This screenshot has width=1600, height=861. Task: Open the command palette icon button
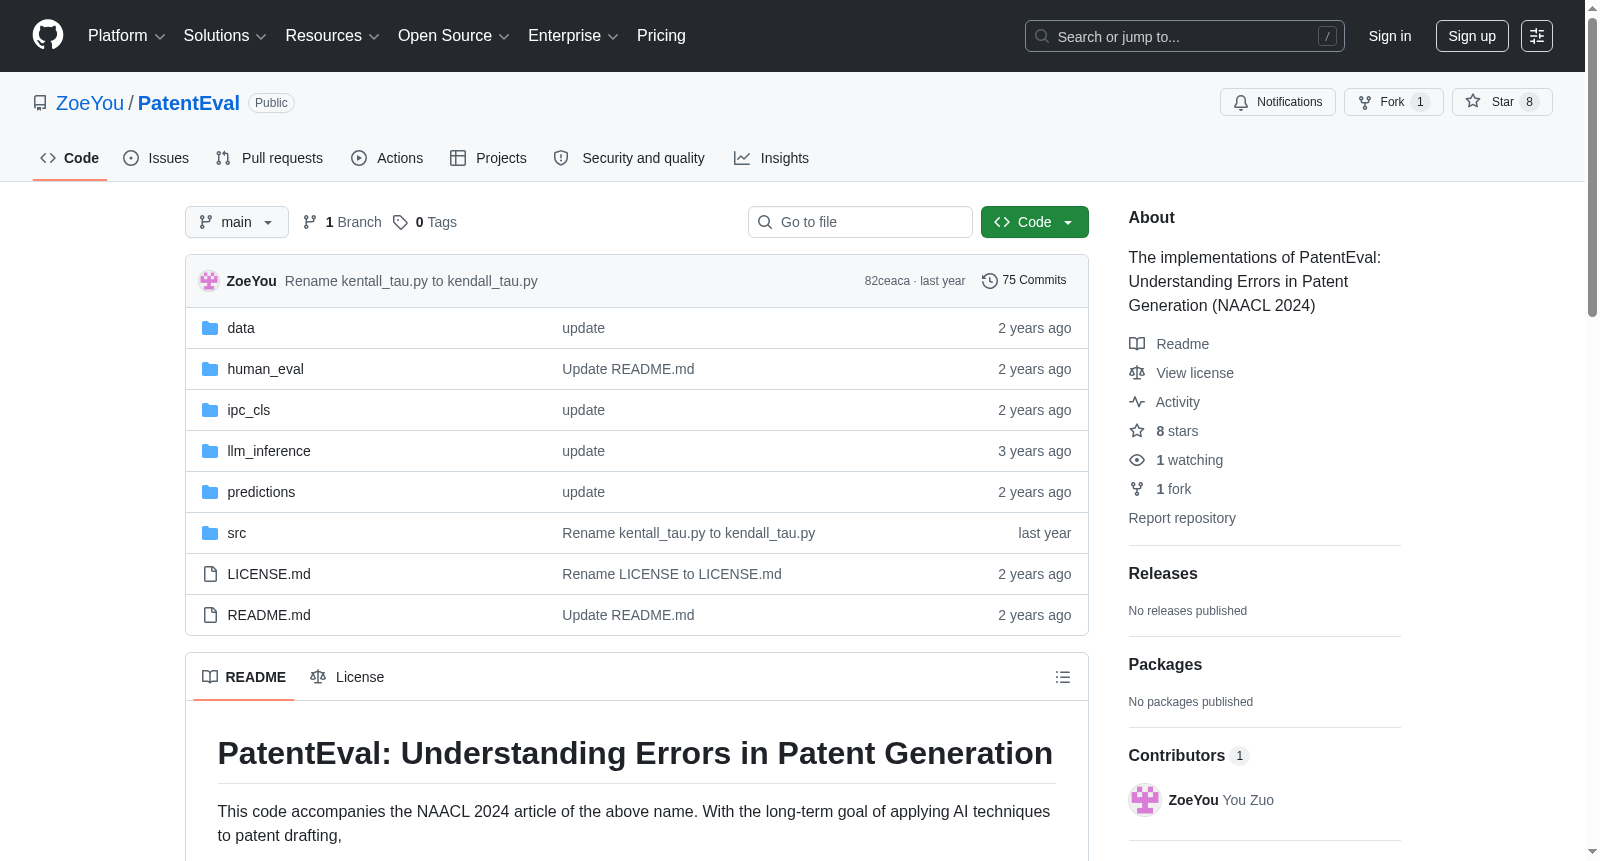point(1537,36)
